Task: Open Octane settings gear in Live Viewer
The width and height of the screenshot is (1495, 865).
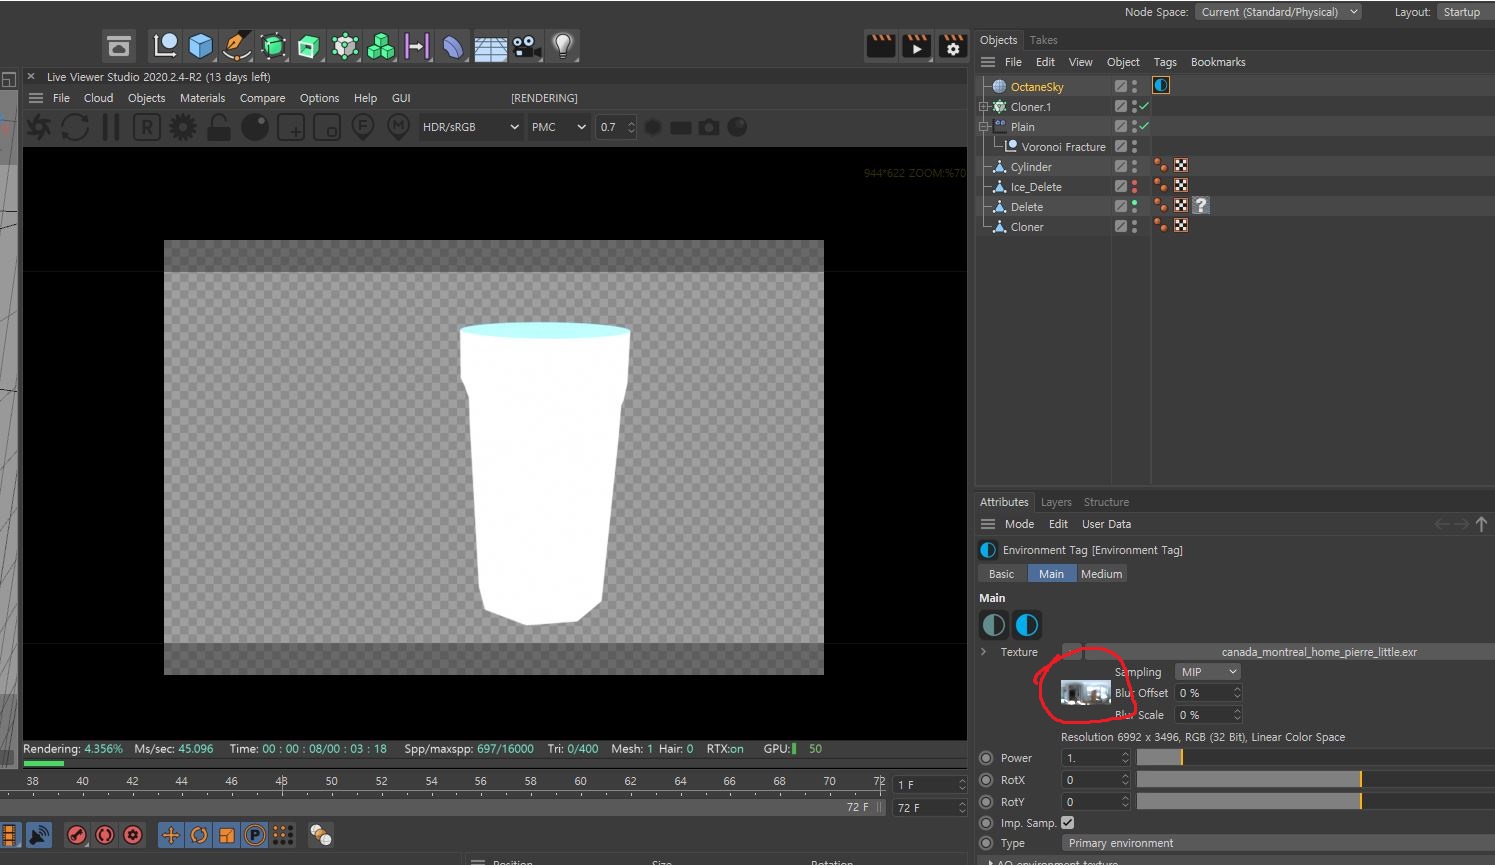Action: pos(183,127)
